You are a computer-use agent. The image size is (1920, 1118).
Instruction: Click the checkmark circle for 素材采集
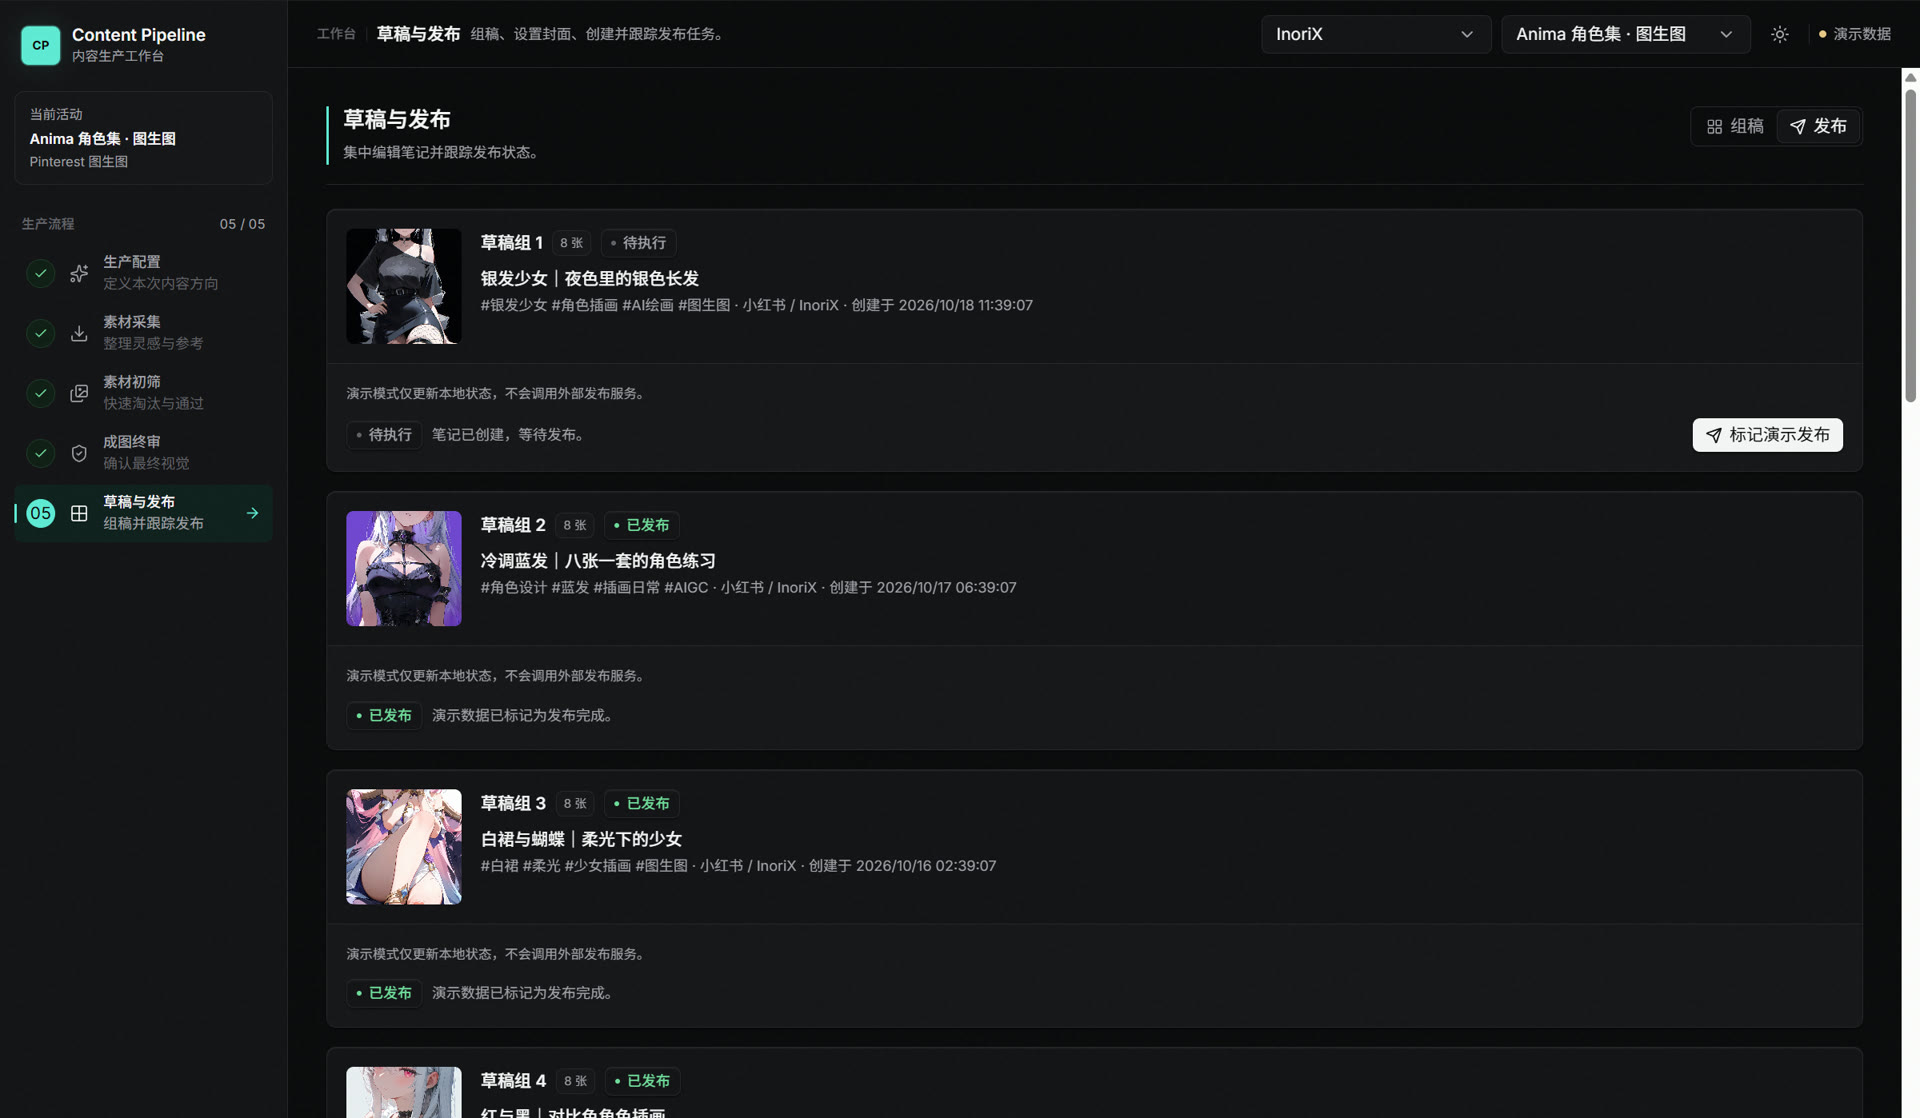tap(40, 333)
